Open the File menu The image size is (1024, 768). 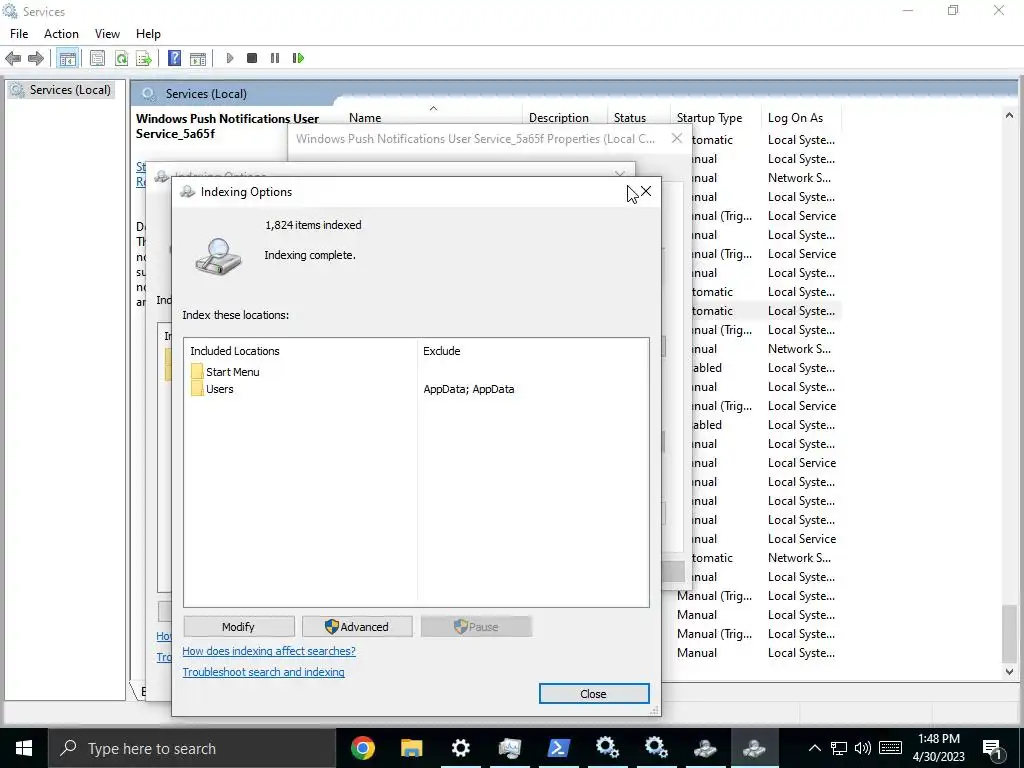pyautogui.click(x=19, y=34)
